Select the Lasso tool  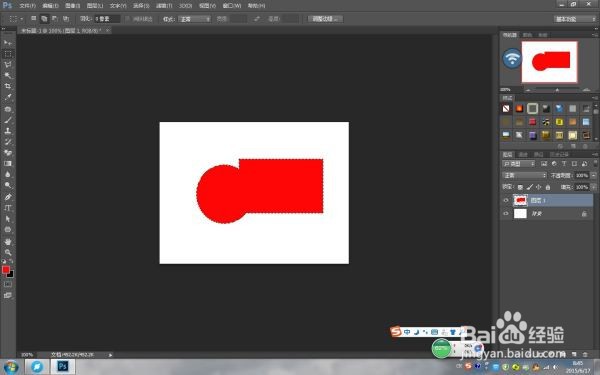8,65
